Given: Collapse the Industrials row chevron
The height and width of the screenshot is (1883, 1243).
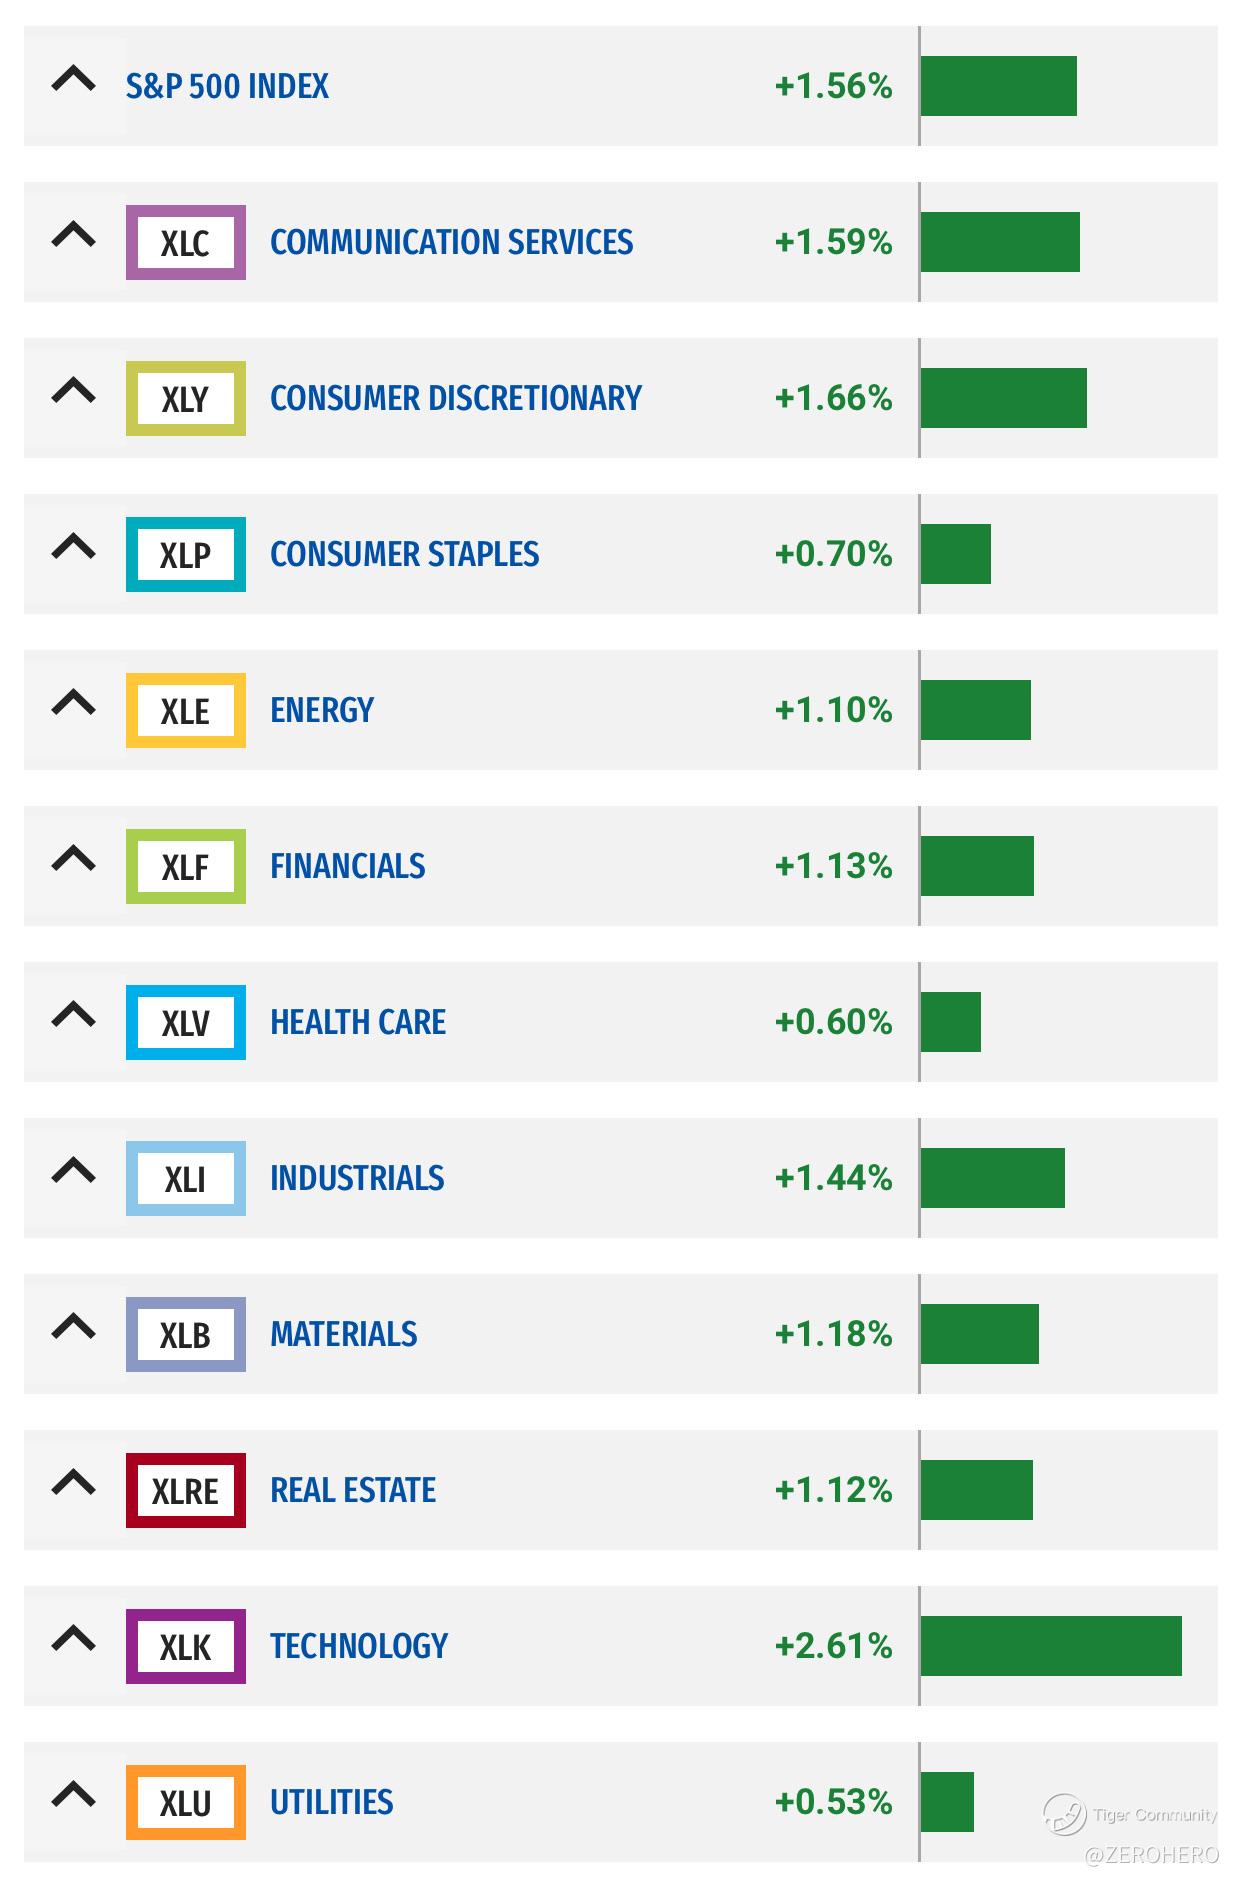Looking at the screenshot, I should 73,1172.
